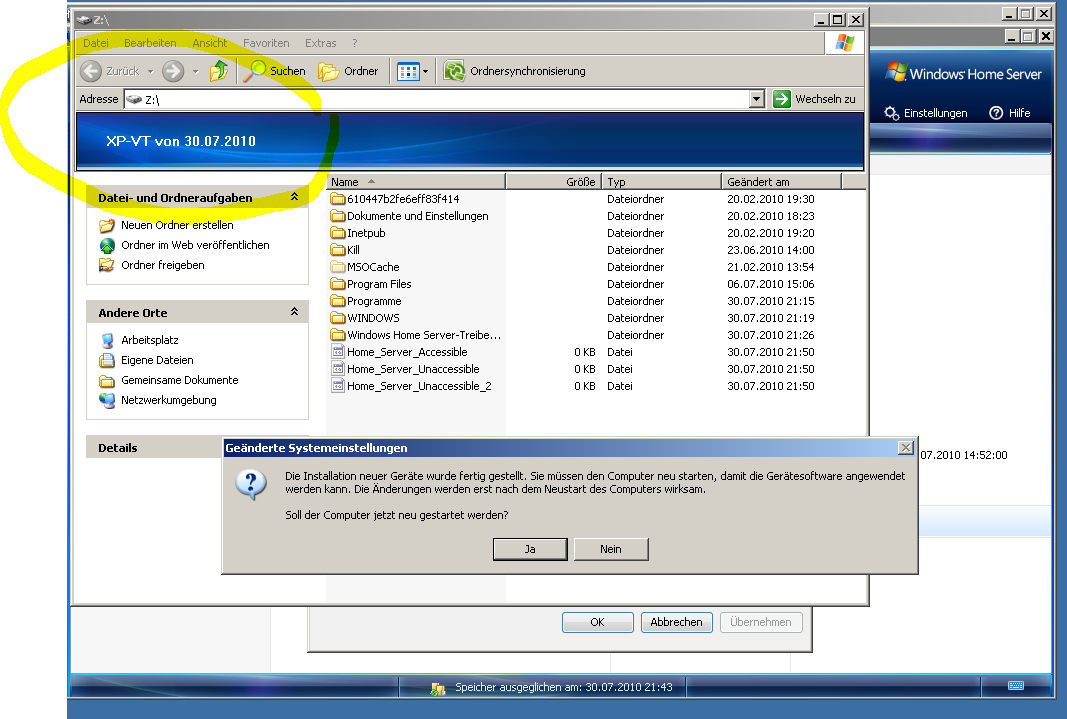Sort by Größe column header
Viewport: 1067px width, 719px height.
[553, 182]
